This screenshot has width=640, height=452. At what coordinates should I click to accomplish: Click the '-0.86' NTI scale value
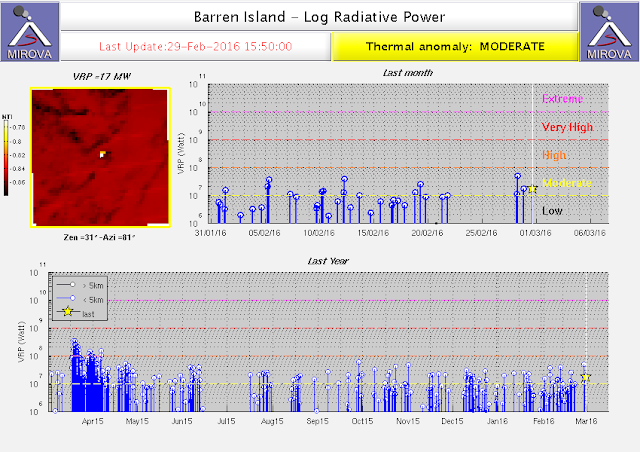[x=18, y=183]
